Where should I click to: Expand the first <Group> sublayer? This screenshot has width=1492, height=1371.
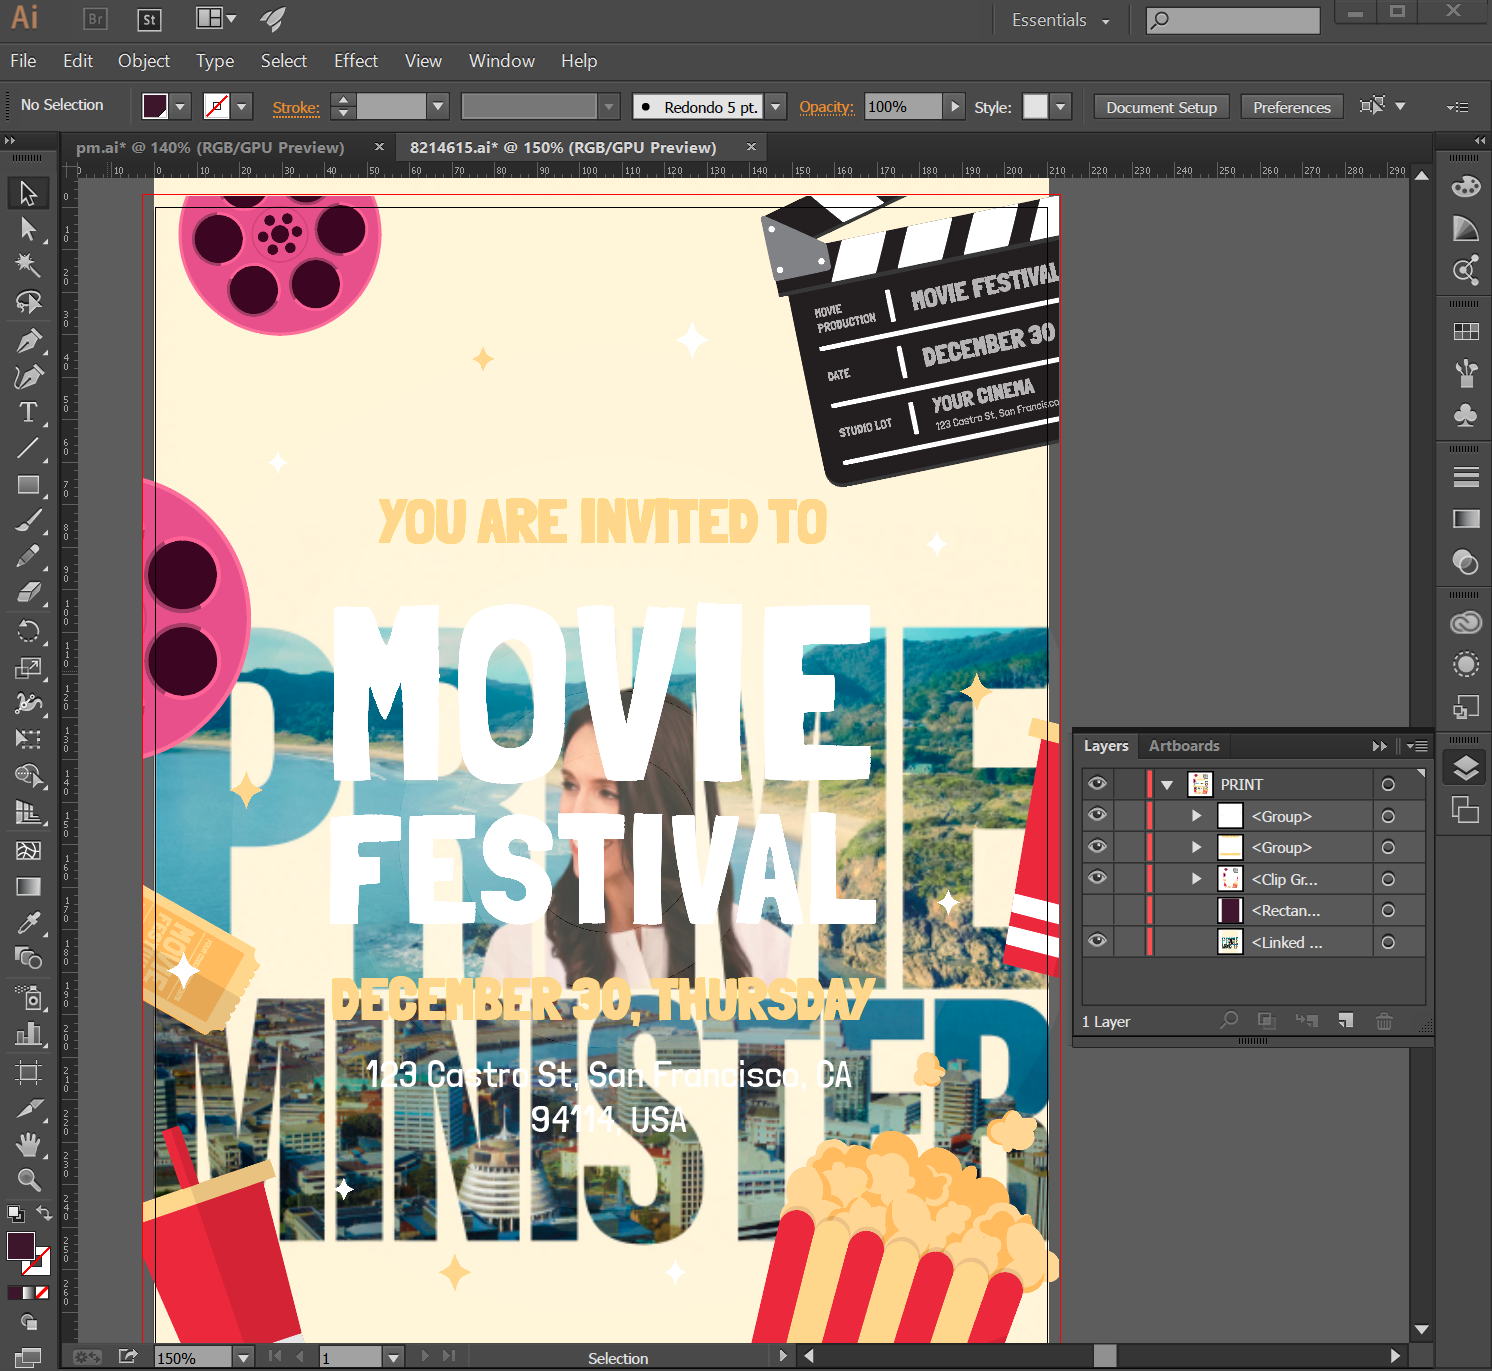(x=1196, y=816)
